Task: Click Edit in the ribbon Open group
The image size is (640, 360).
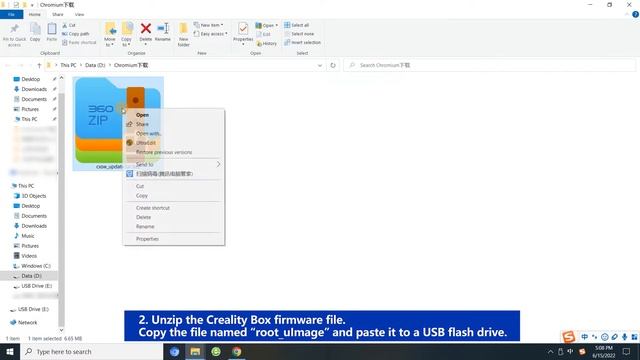Action: [264, 34]
